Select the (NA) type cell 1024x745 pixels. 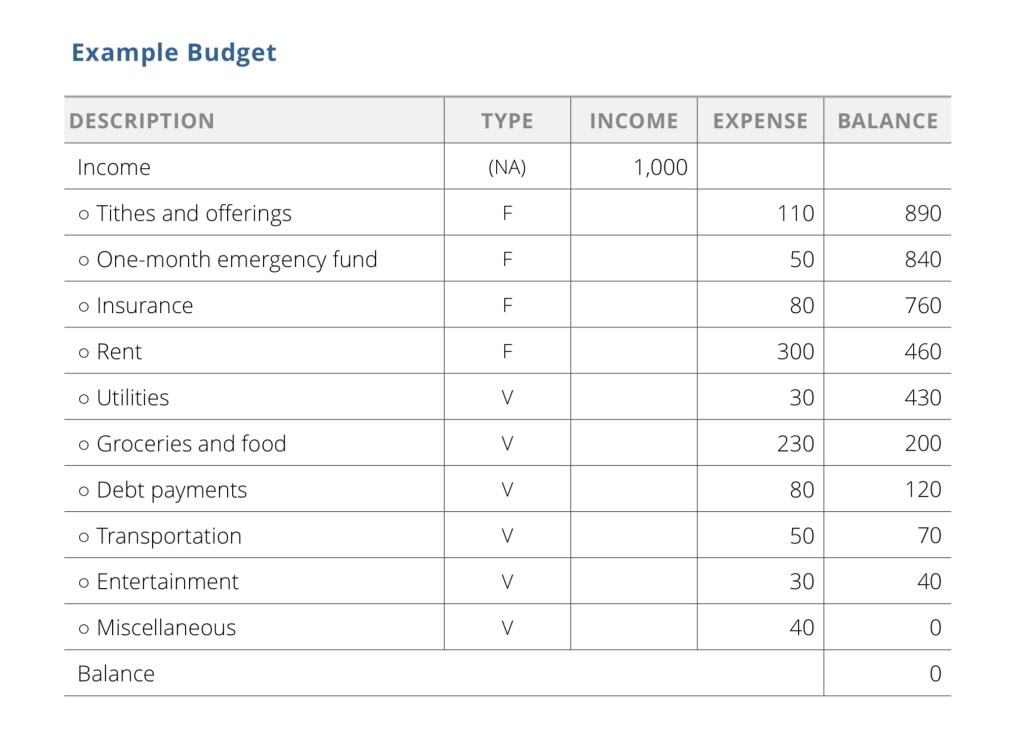(507, 168)
